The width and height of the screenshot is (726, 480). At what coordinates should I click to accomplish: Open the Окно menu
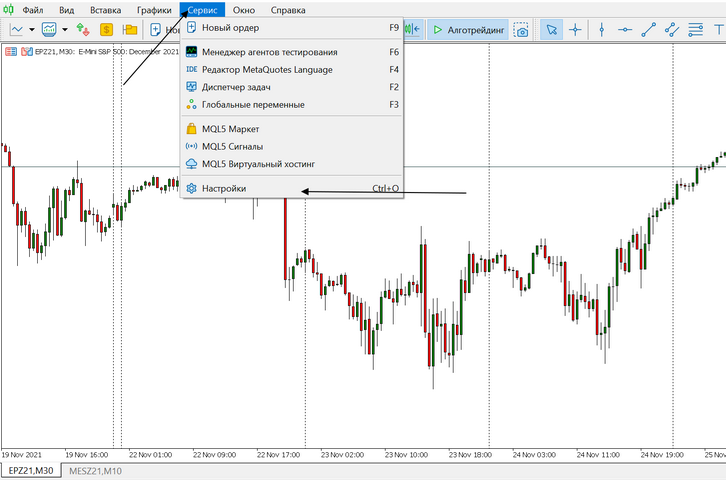(x=244, y=10)
